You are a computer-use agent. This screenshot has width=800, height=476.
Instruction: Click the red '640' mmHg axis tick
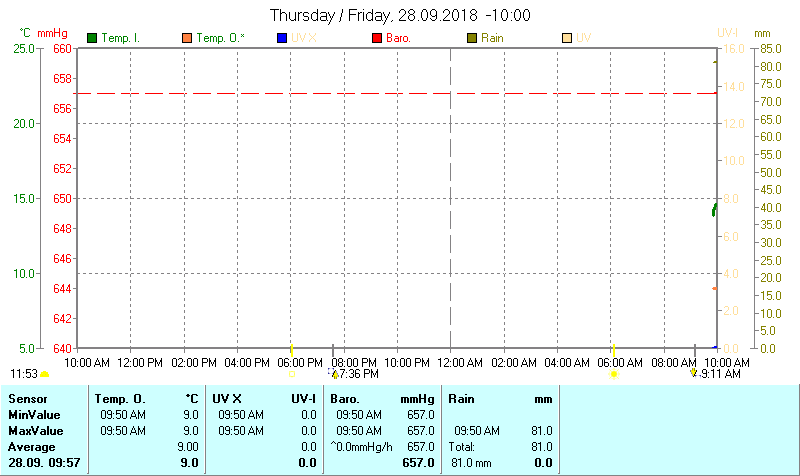click(x=62, y=349)
